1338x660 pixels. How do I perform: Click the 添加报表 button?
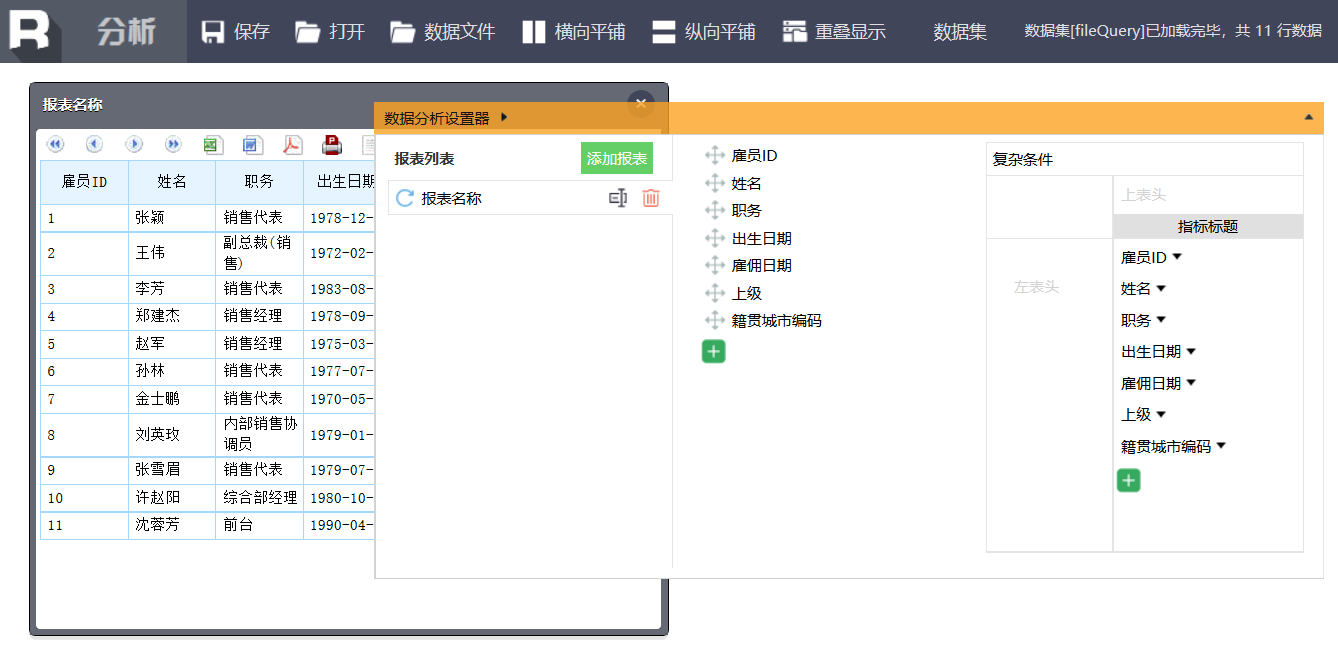coord(616,158)
